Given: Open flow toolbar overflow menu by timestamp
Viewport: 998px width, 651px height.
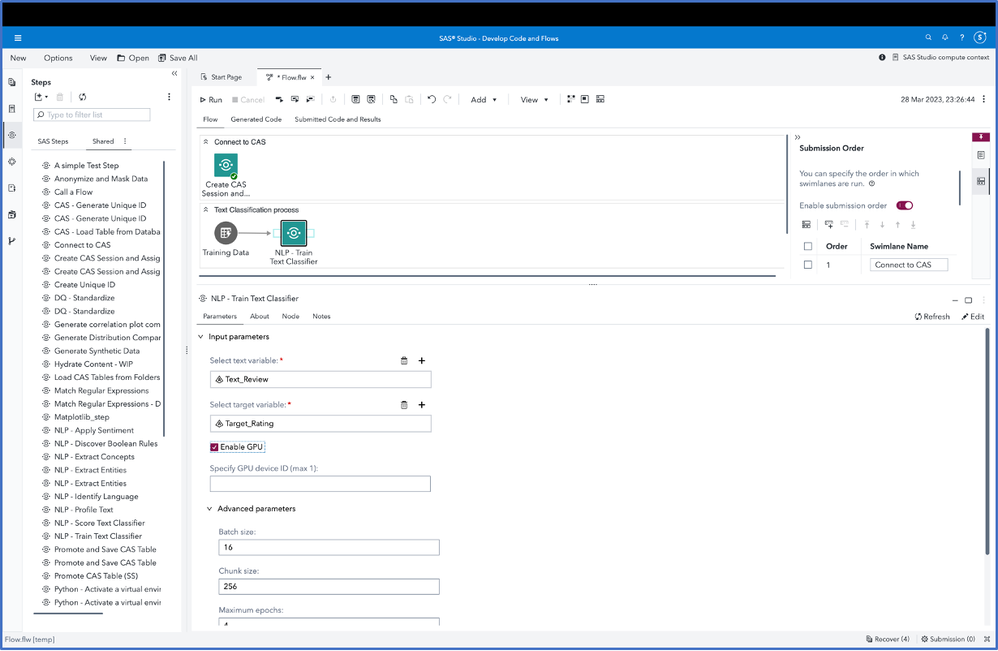Looking at the screenshot, I should 984,99.
